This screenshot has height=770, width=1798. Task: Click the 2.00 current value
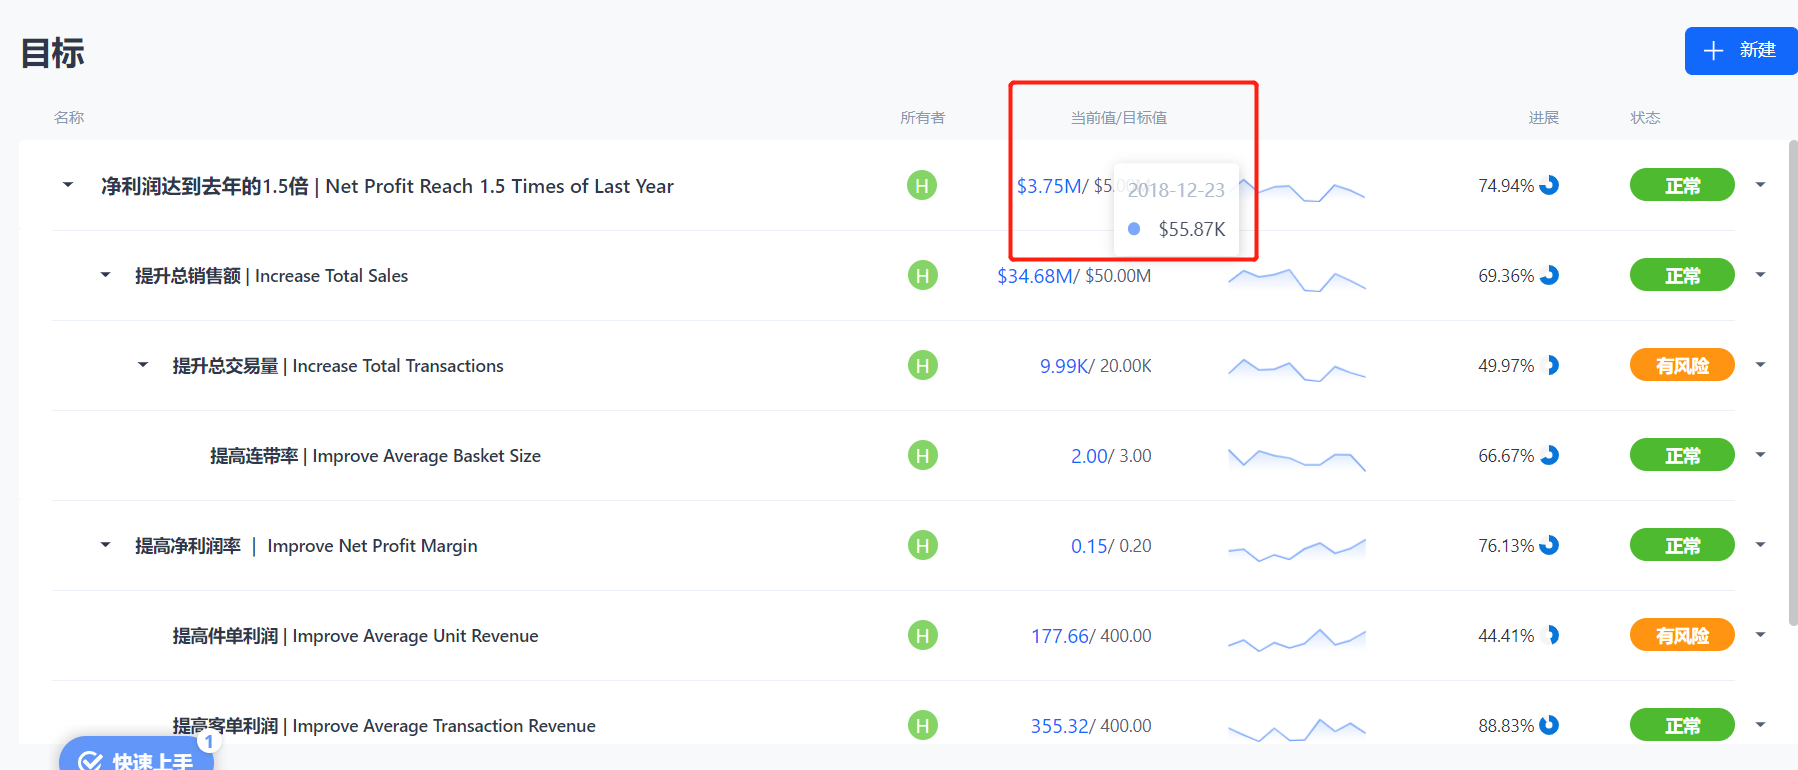pyautogui.click(x=1089, y=456)
